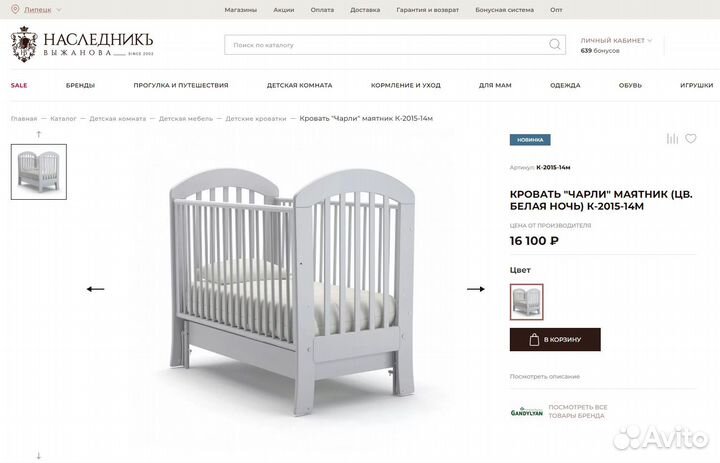Open the Наследникъ logo home link
The width and height of the screenshot is (720, 463).
(x=82, y=45)
